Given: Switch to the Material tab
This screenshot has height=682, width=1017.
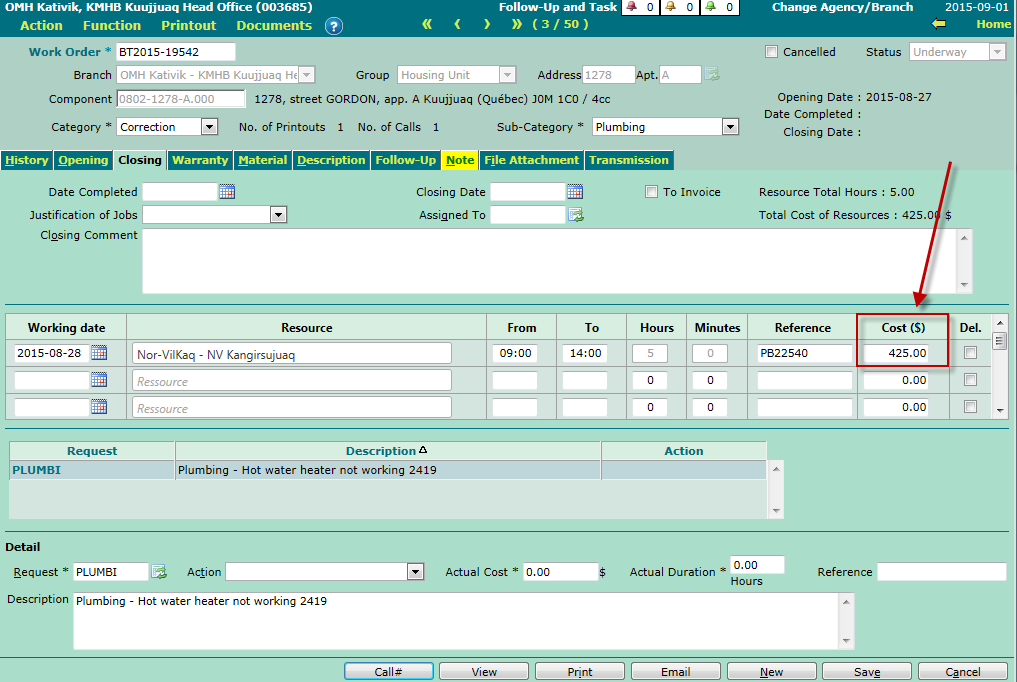Looking at the screenshot, I should pyautogui.click(x=263, y=160).
